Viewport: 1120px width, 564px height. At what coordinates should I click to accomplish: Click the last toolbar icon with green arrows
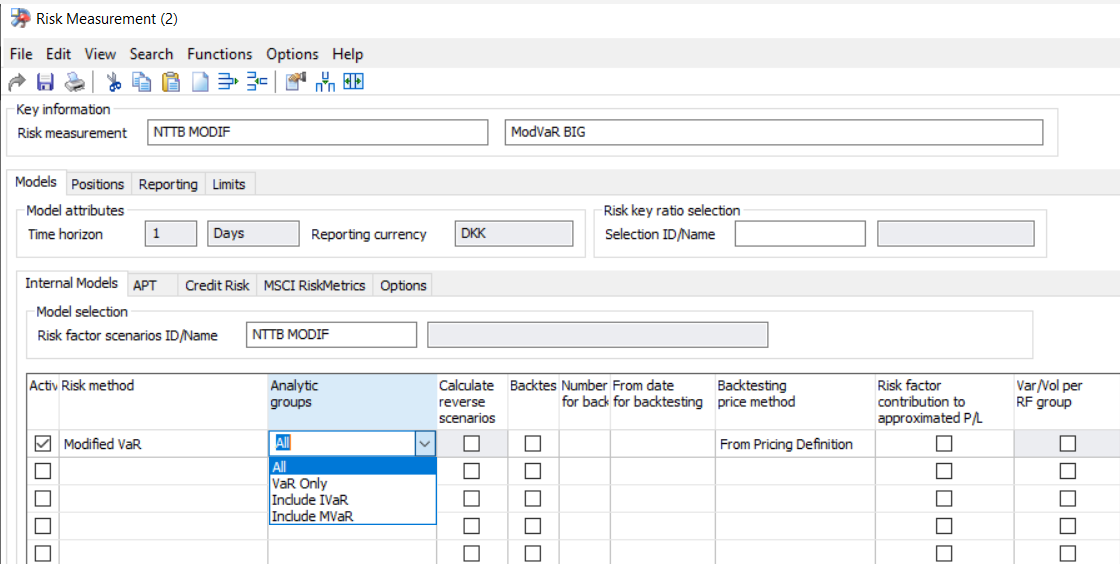[x=353, y=82]
